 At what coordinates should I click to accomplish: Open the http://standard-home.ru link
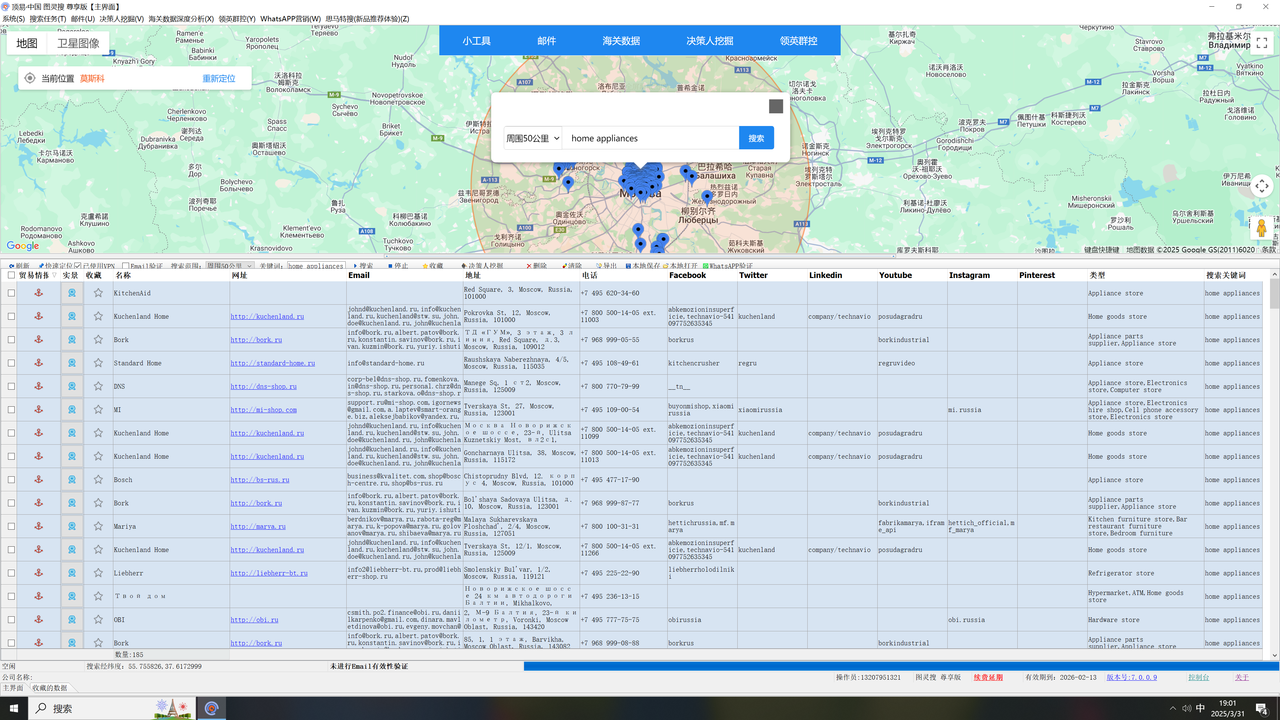tap(272, 363)
